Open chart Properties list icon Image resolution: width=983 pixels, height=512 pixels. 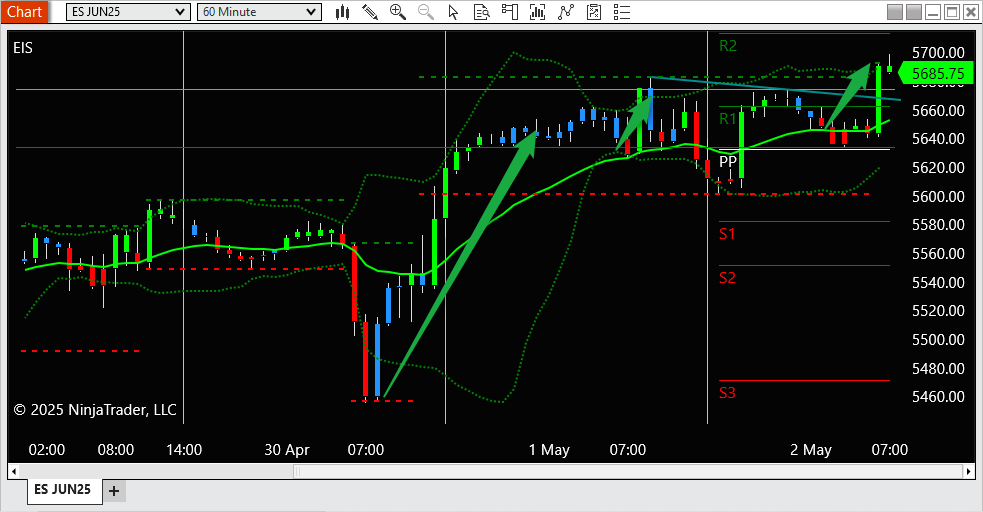pos(622,12)
